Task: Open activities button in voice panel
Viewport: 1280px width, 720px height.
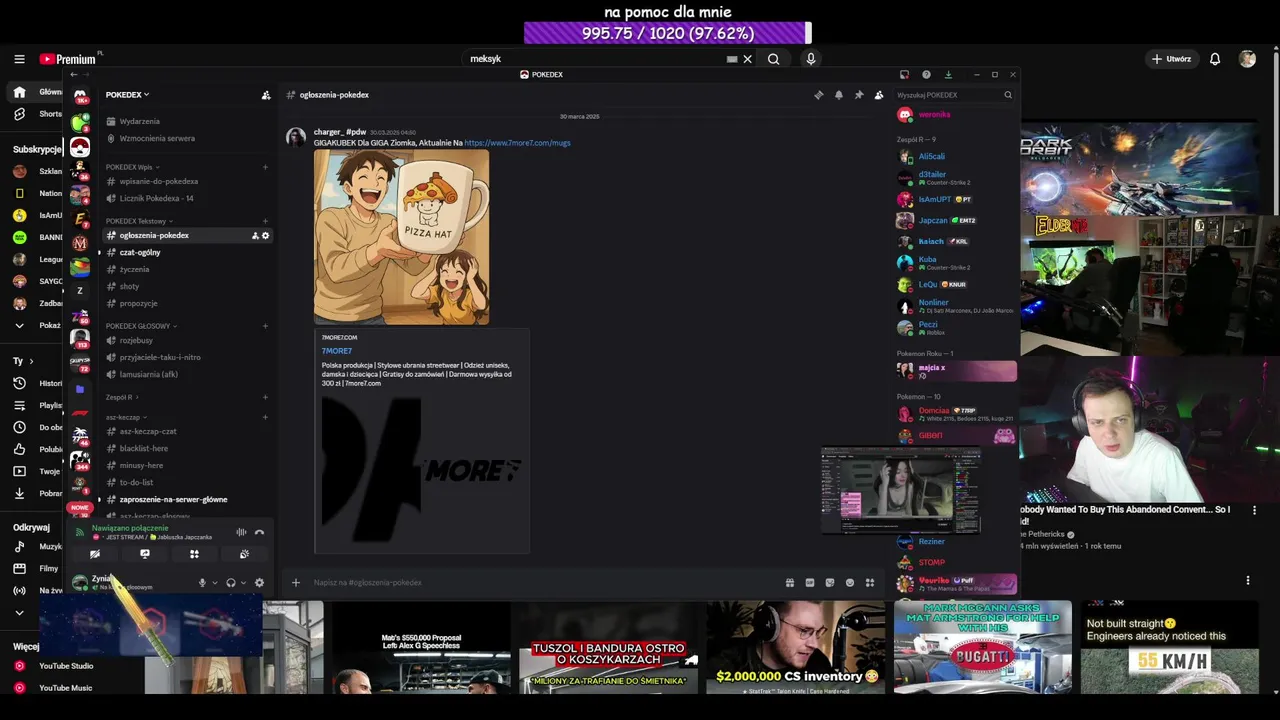Action: [194, 554]
